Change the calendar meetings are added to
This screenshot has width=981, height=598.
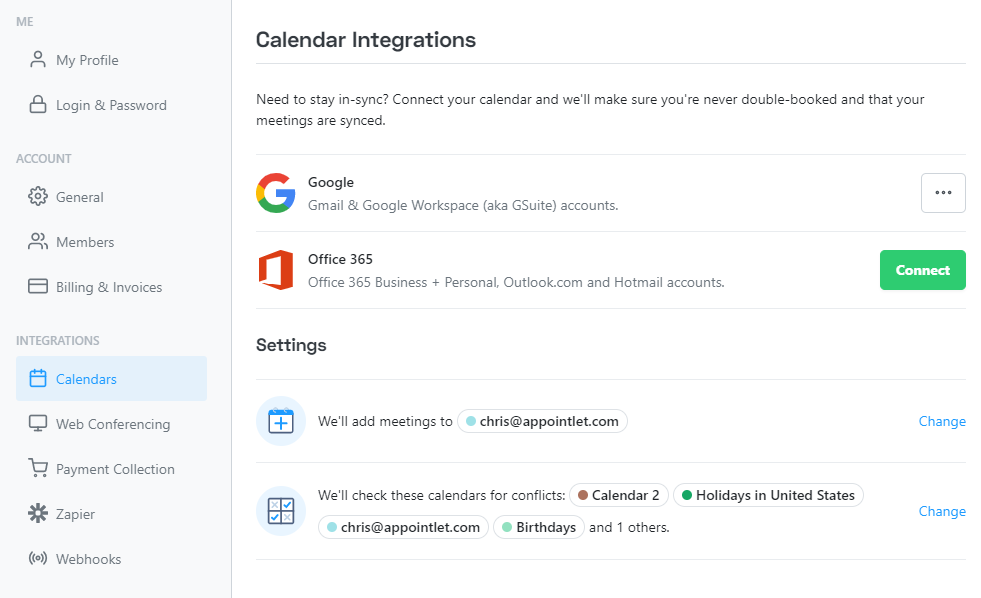click(942, 421)
